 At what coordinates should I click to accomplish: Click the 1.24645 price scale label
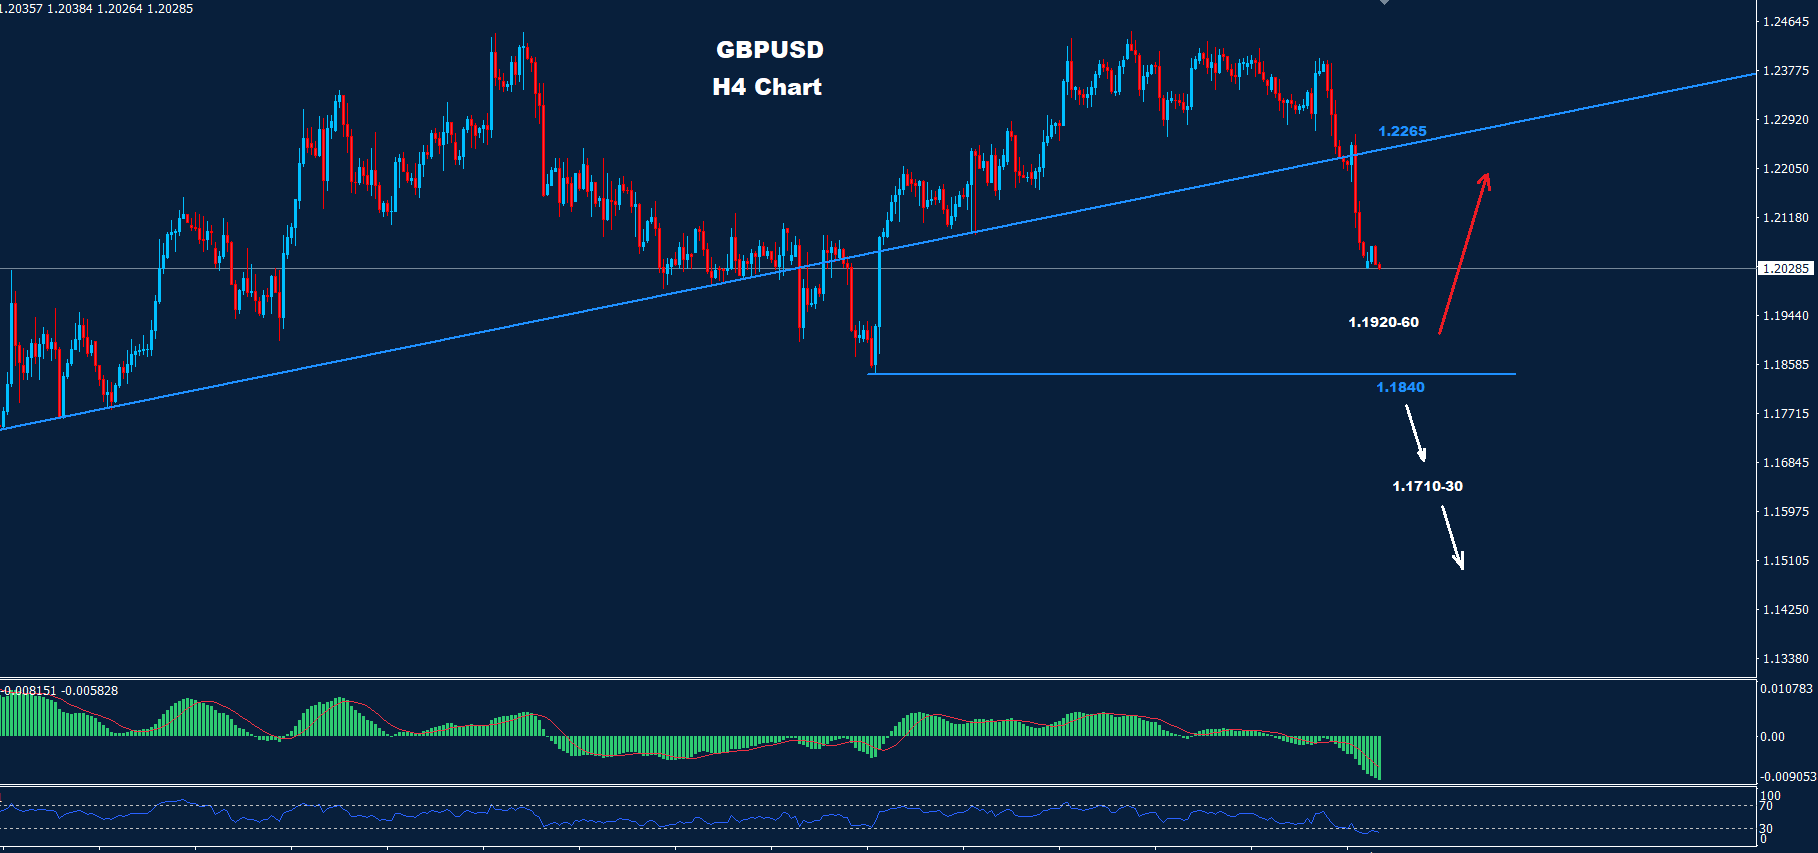tap(1785, 22)
